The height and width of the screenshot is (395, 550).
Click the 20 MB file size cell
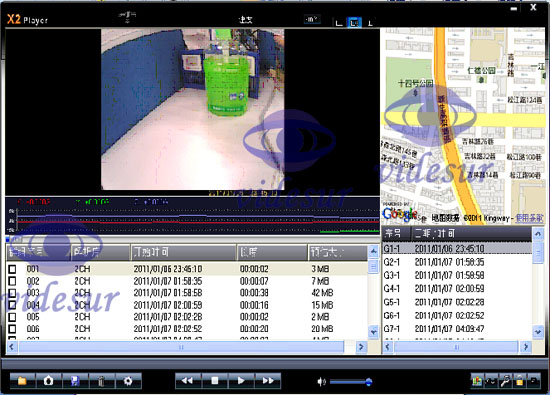[x=322, y=329]
